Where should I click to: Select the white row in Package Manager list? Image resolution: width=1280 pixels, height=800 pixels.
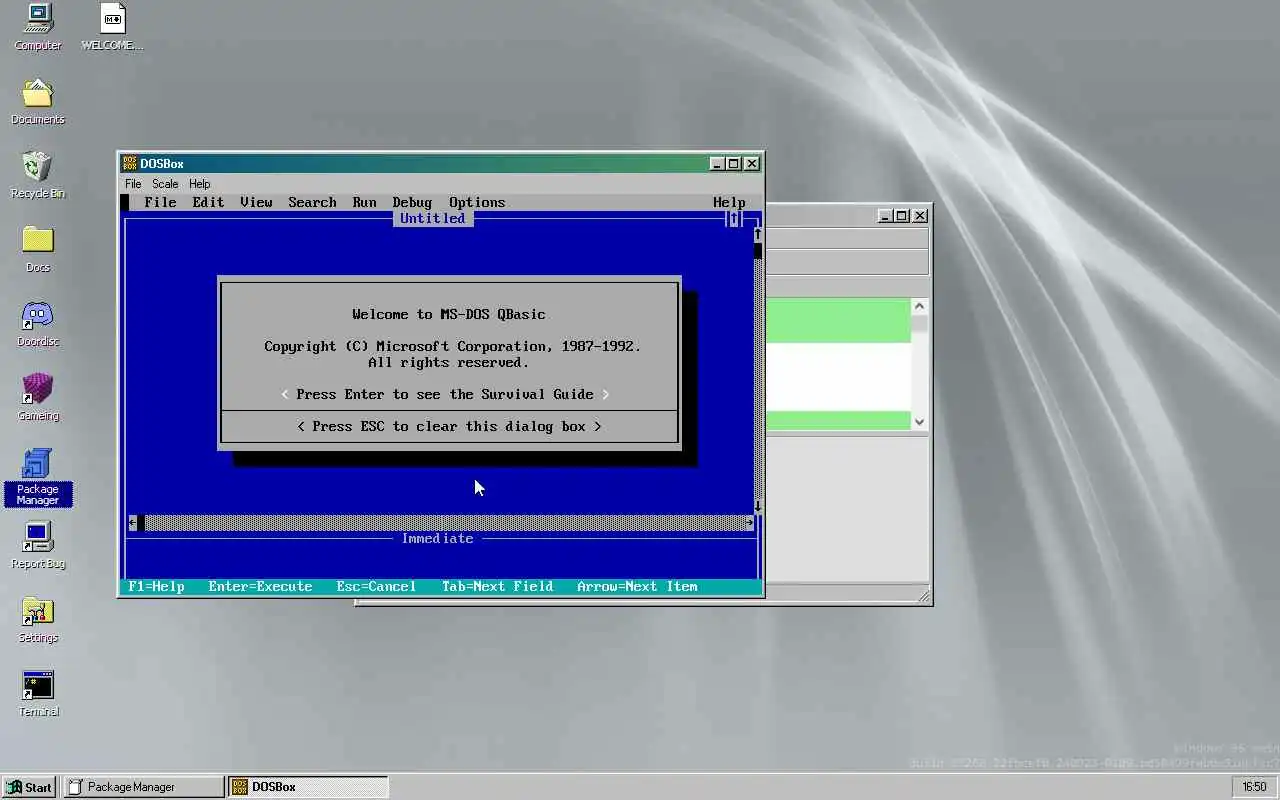point(838,377)
